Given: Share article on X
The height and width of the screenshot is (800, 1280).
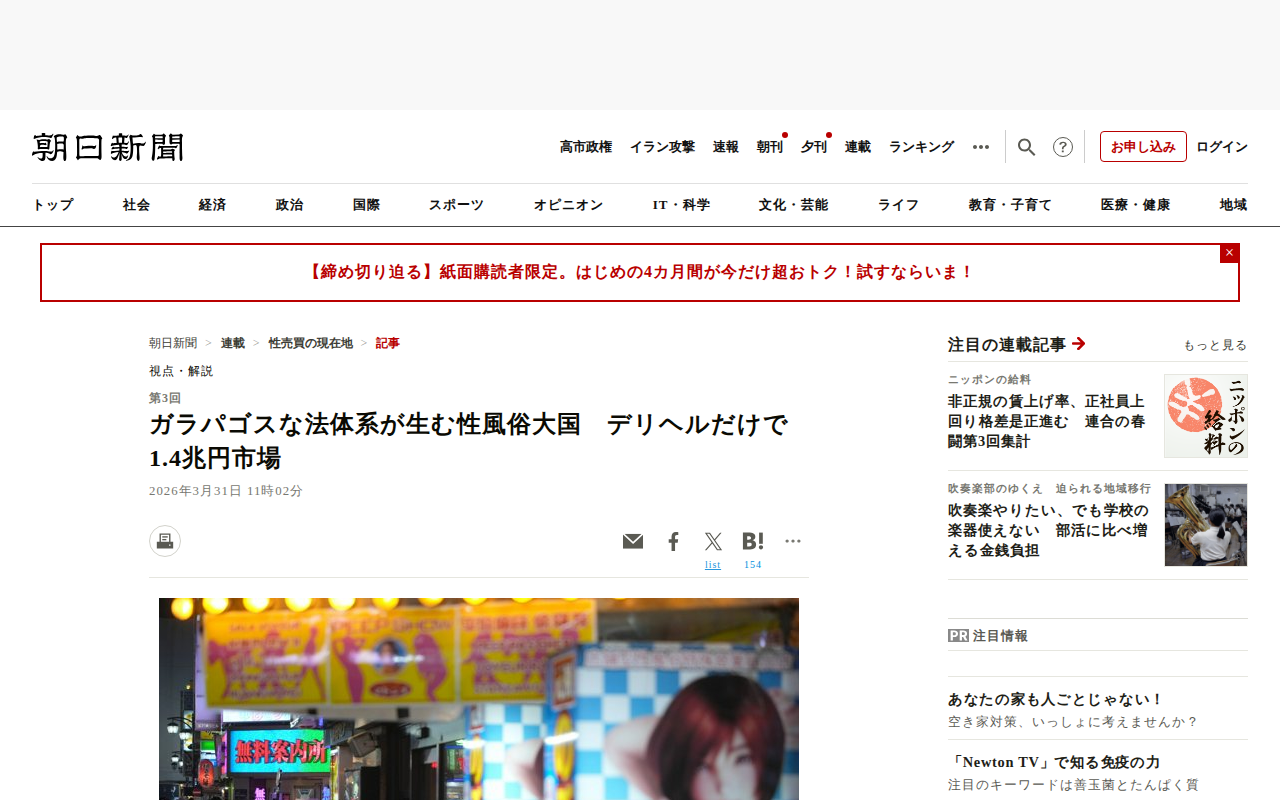Looking at the screenshot, I should 713,541.
